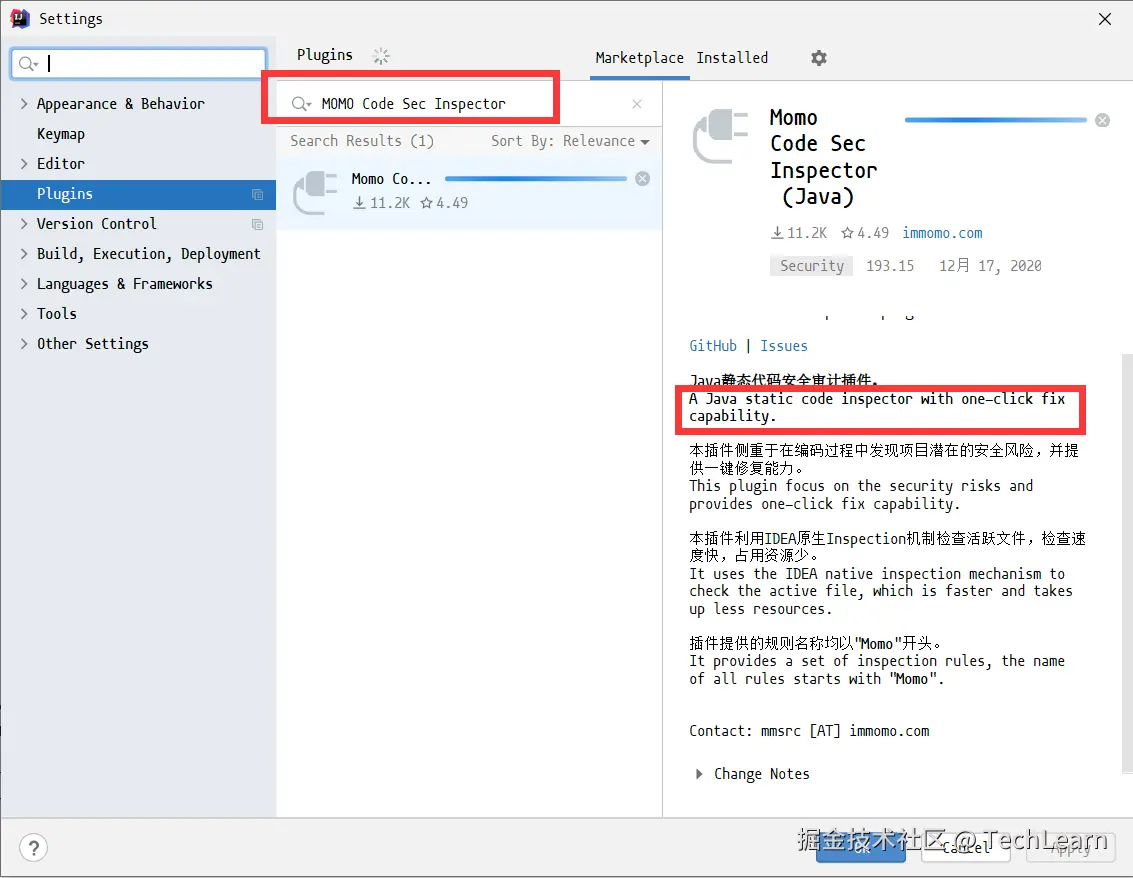Click the plug icon in the search result row
The height and width of the screenshot is (878, 1133).
[315, 192]
